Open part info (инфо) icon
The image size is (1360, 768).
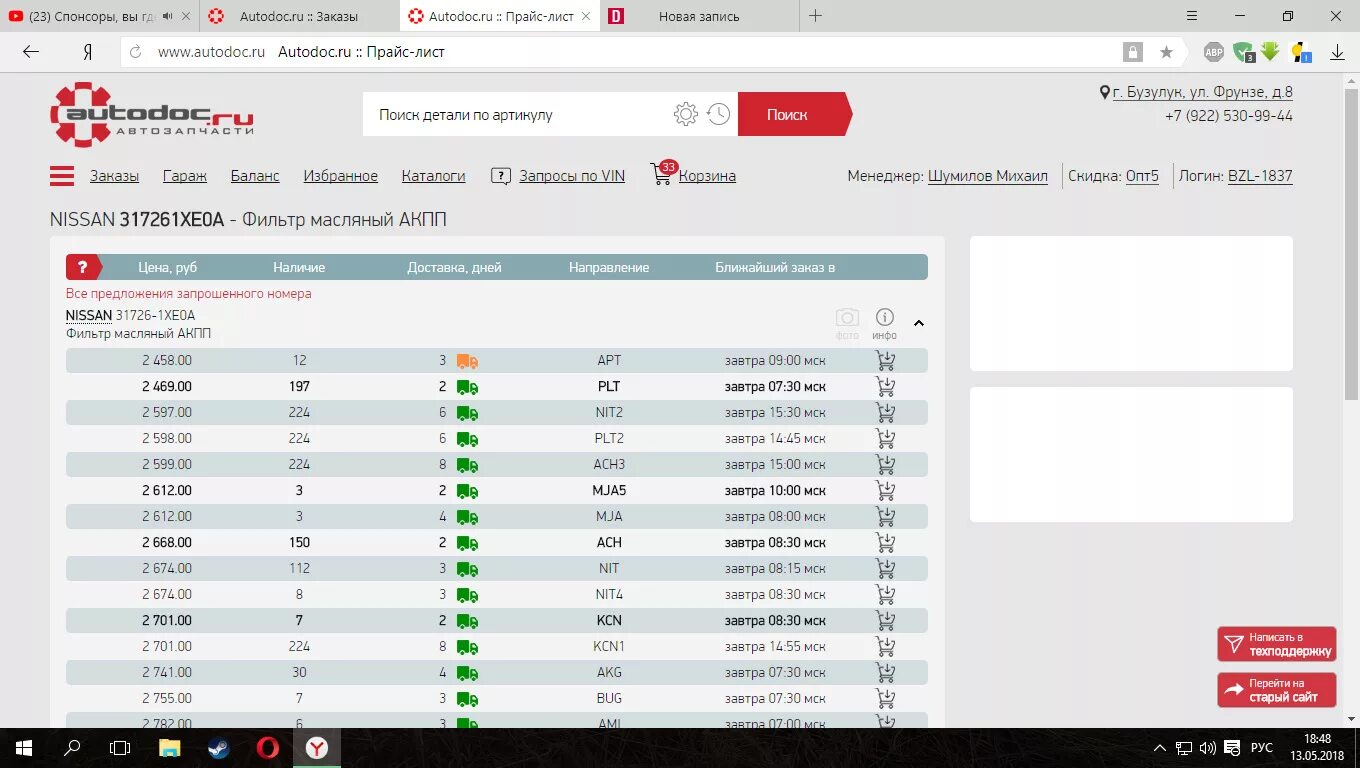click(884, 322)
